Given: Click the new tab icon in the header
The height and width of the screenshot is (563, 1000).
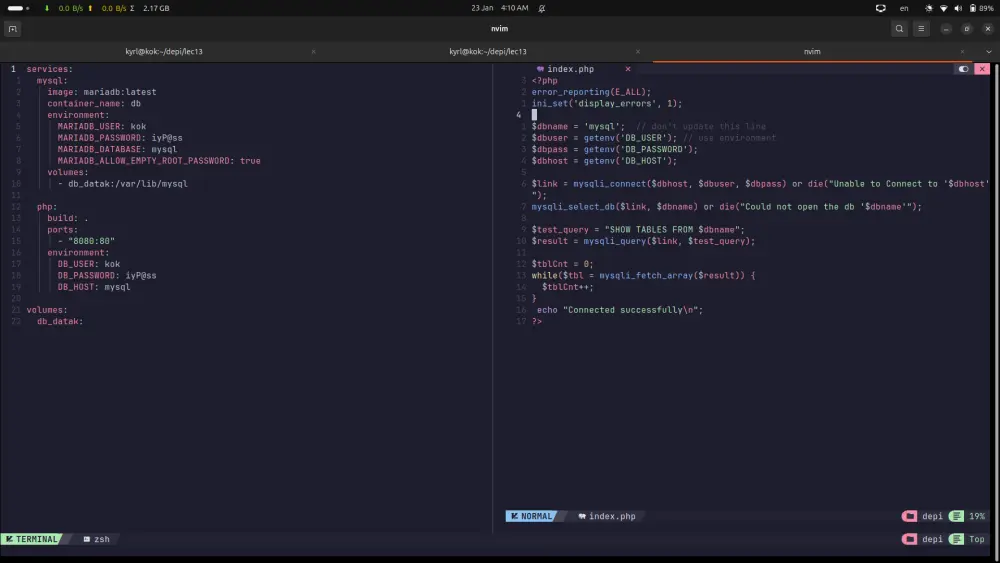Looking at the screenshot, I should pos(12,29).
